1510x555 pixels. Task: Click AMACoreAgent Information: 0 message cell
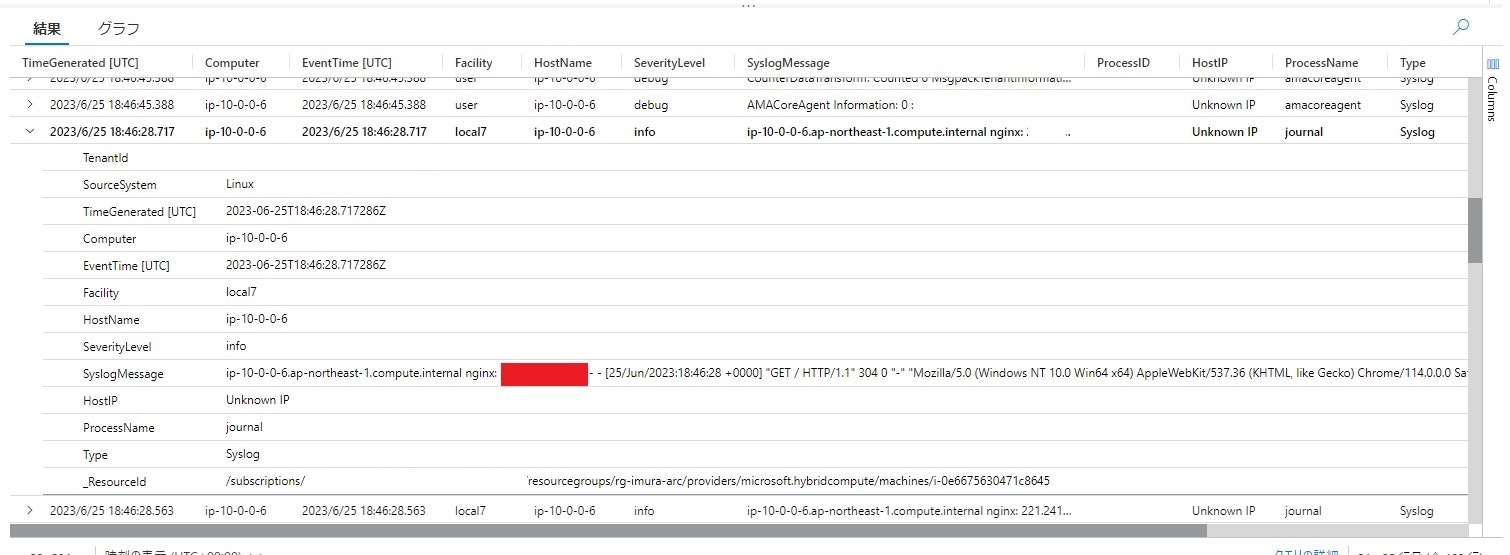coord(830,104)
